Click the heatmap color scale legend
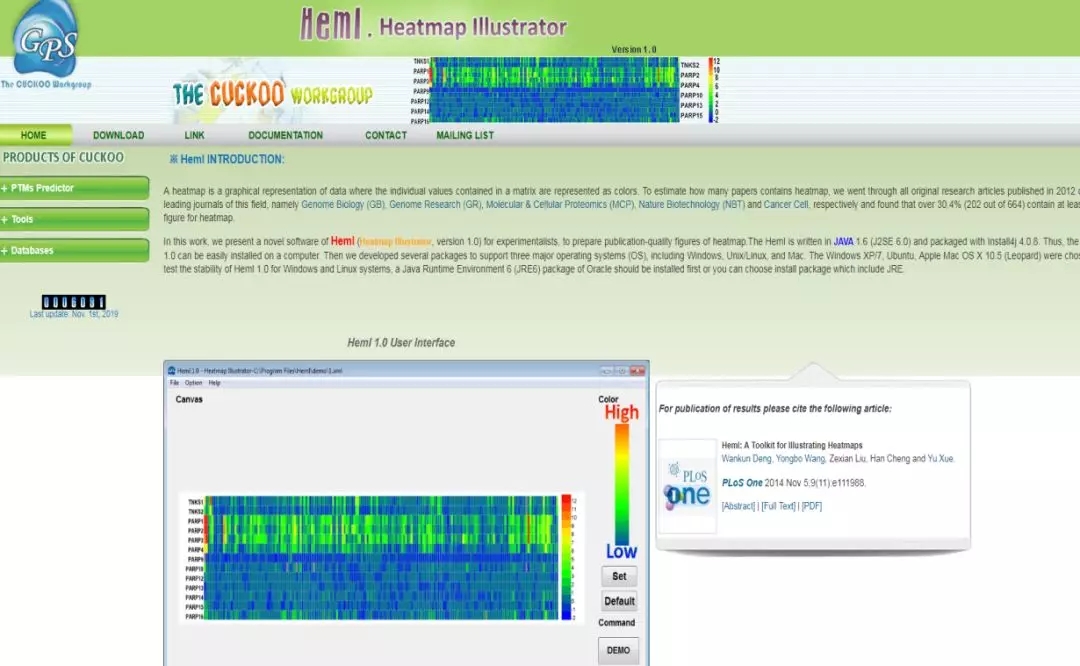This screenshot has height=666, width=1080. pos(568,557)
